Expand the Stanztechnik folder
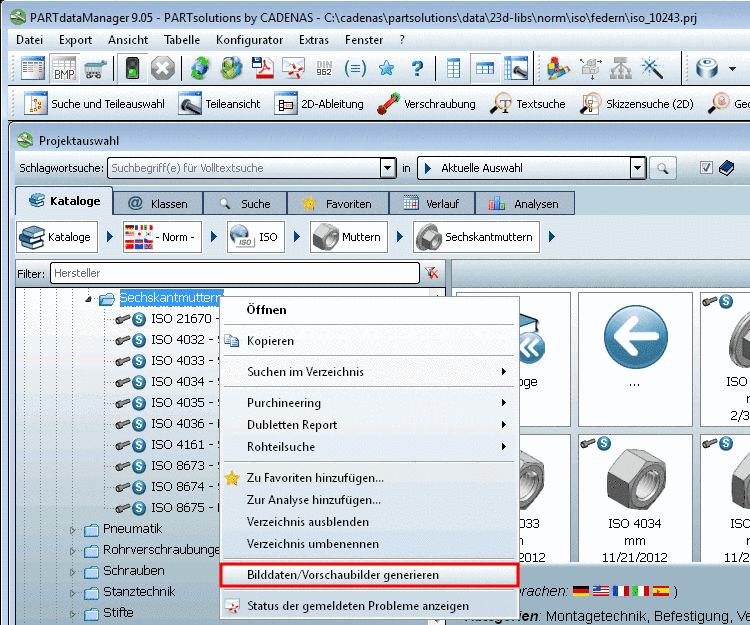This screenshot has width=750, height=625. pos(72,593)
